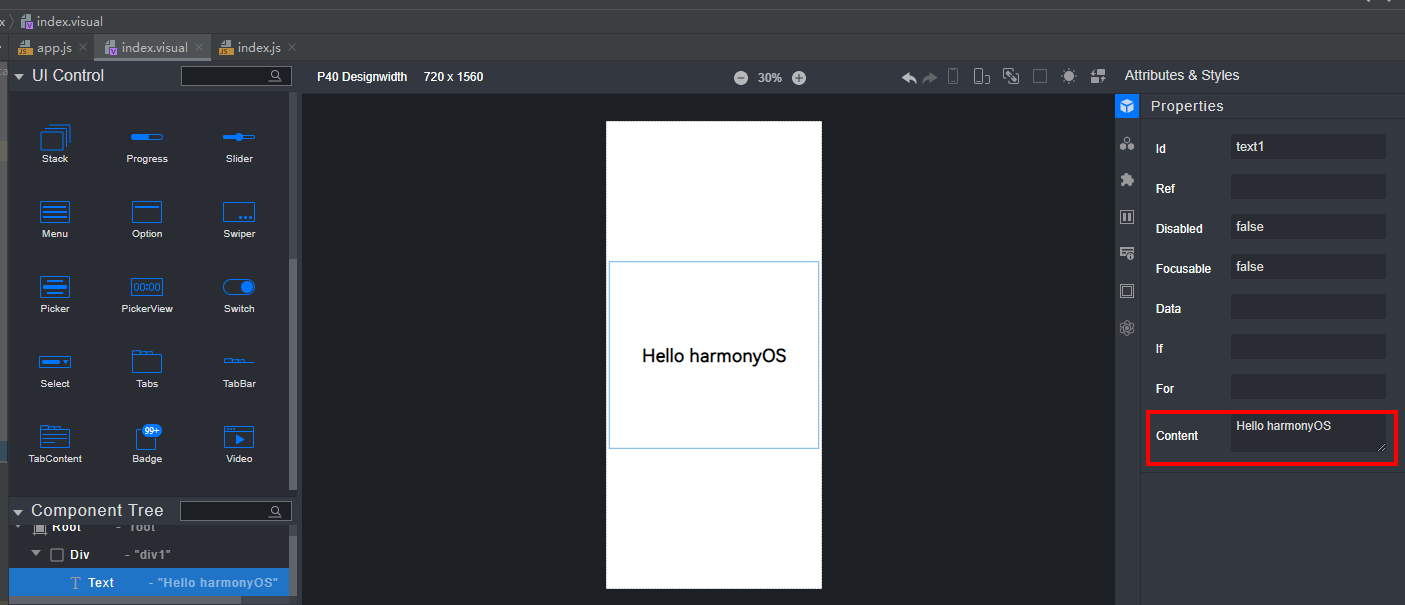The height and width of the screenshot is (605, 1405).
Task: Open the Properties cube tab
Action: [x=1127, y=106]
